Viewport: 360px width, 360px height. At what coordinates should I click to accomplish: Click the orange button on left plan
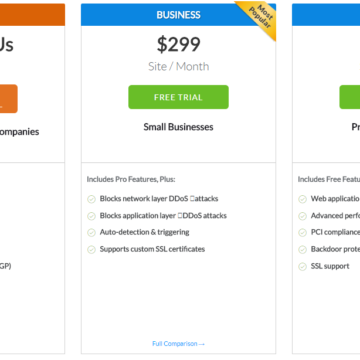tap(9, 99)
